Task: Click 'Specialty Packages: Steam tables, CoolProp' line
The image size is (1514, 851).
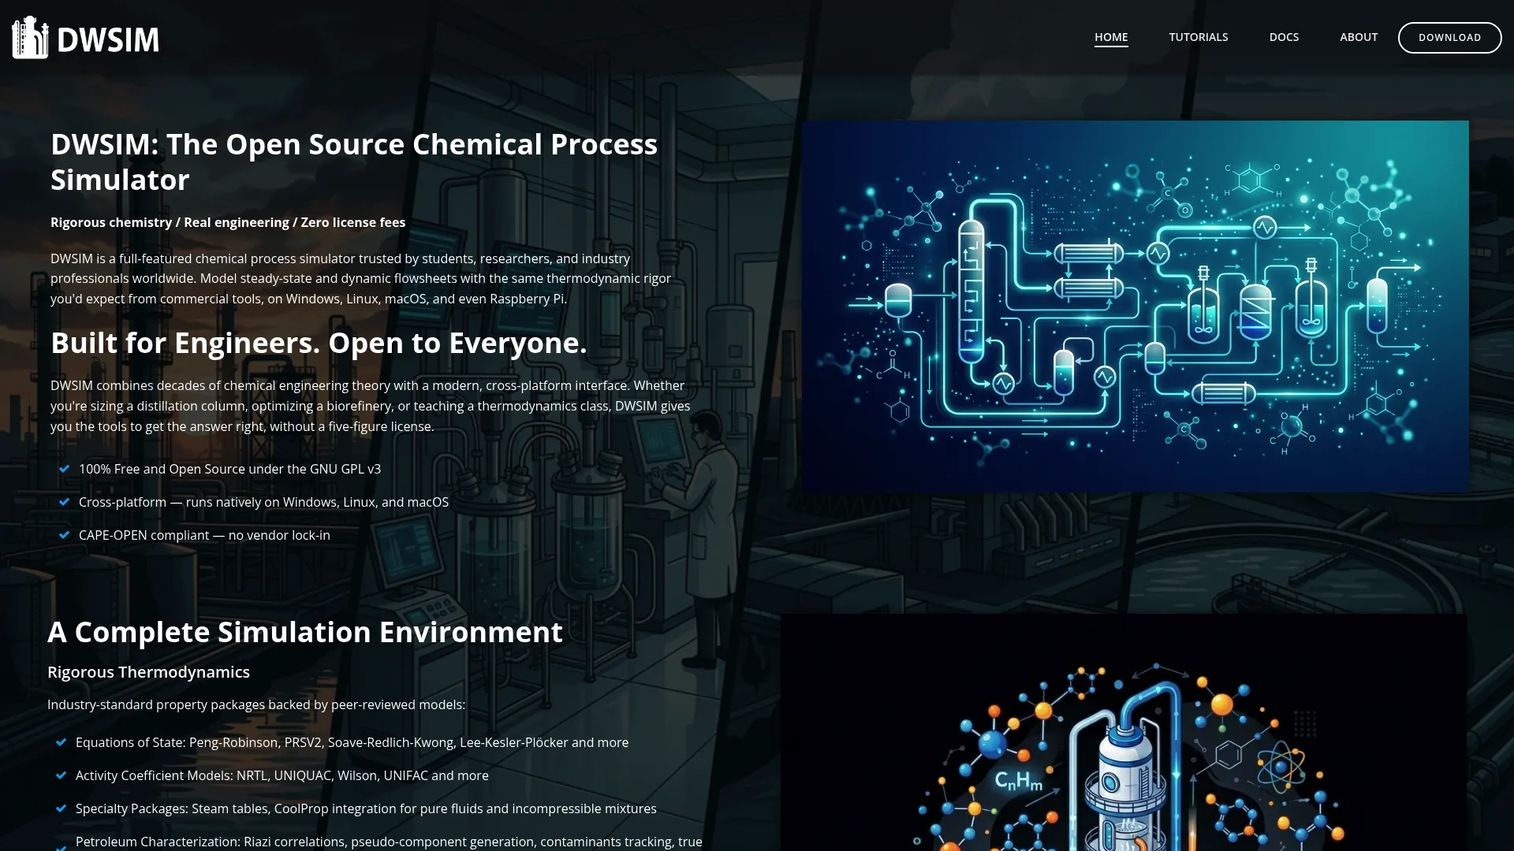Action: coord(366,808)
